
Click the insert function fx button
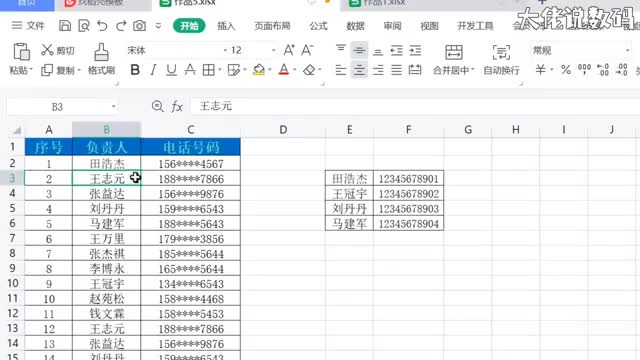177,107
